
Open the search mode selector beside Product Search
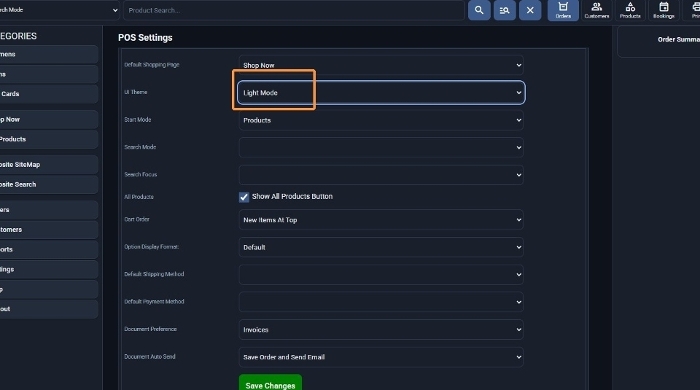tap(59, 10)
